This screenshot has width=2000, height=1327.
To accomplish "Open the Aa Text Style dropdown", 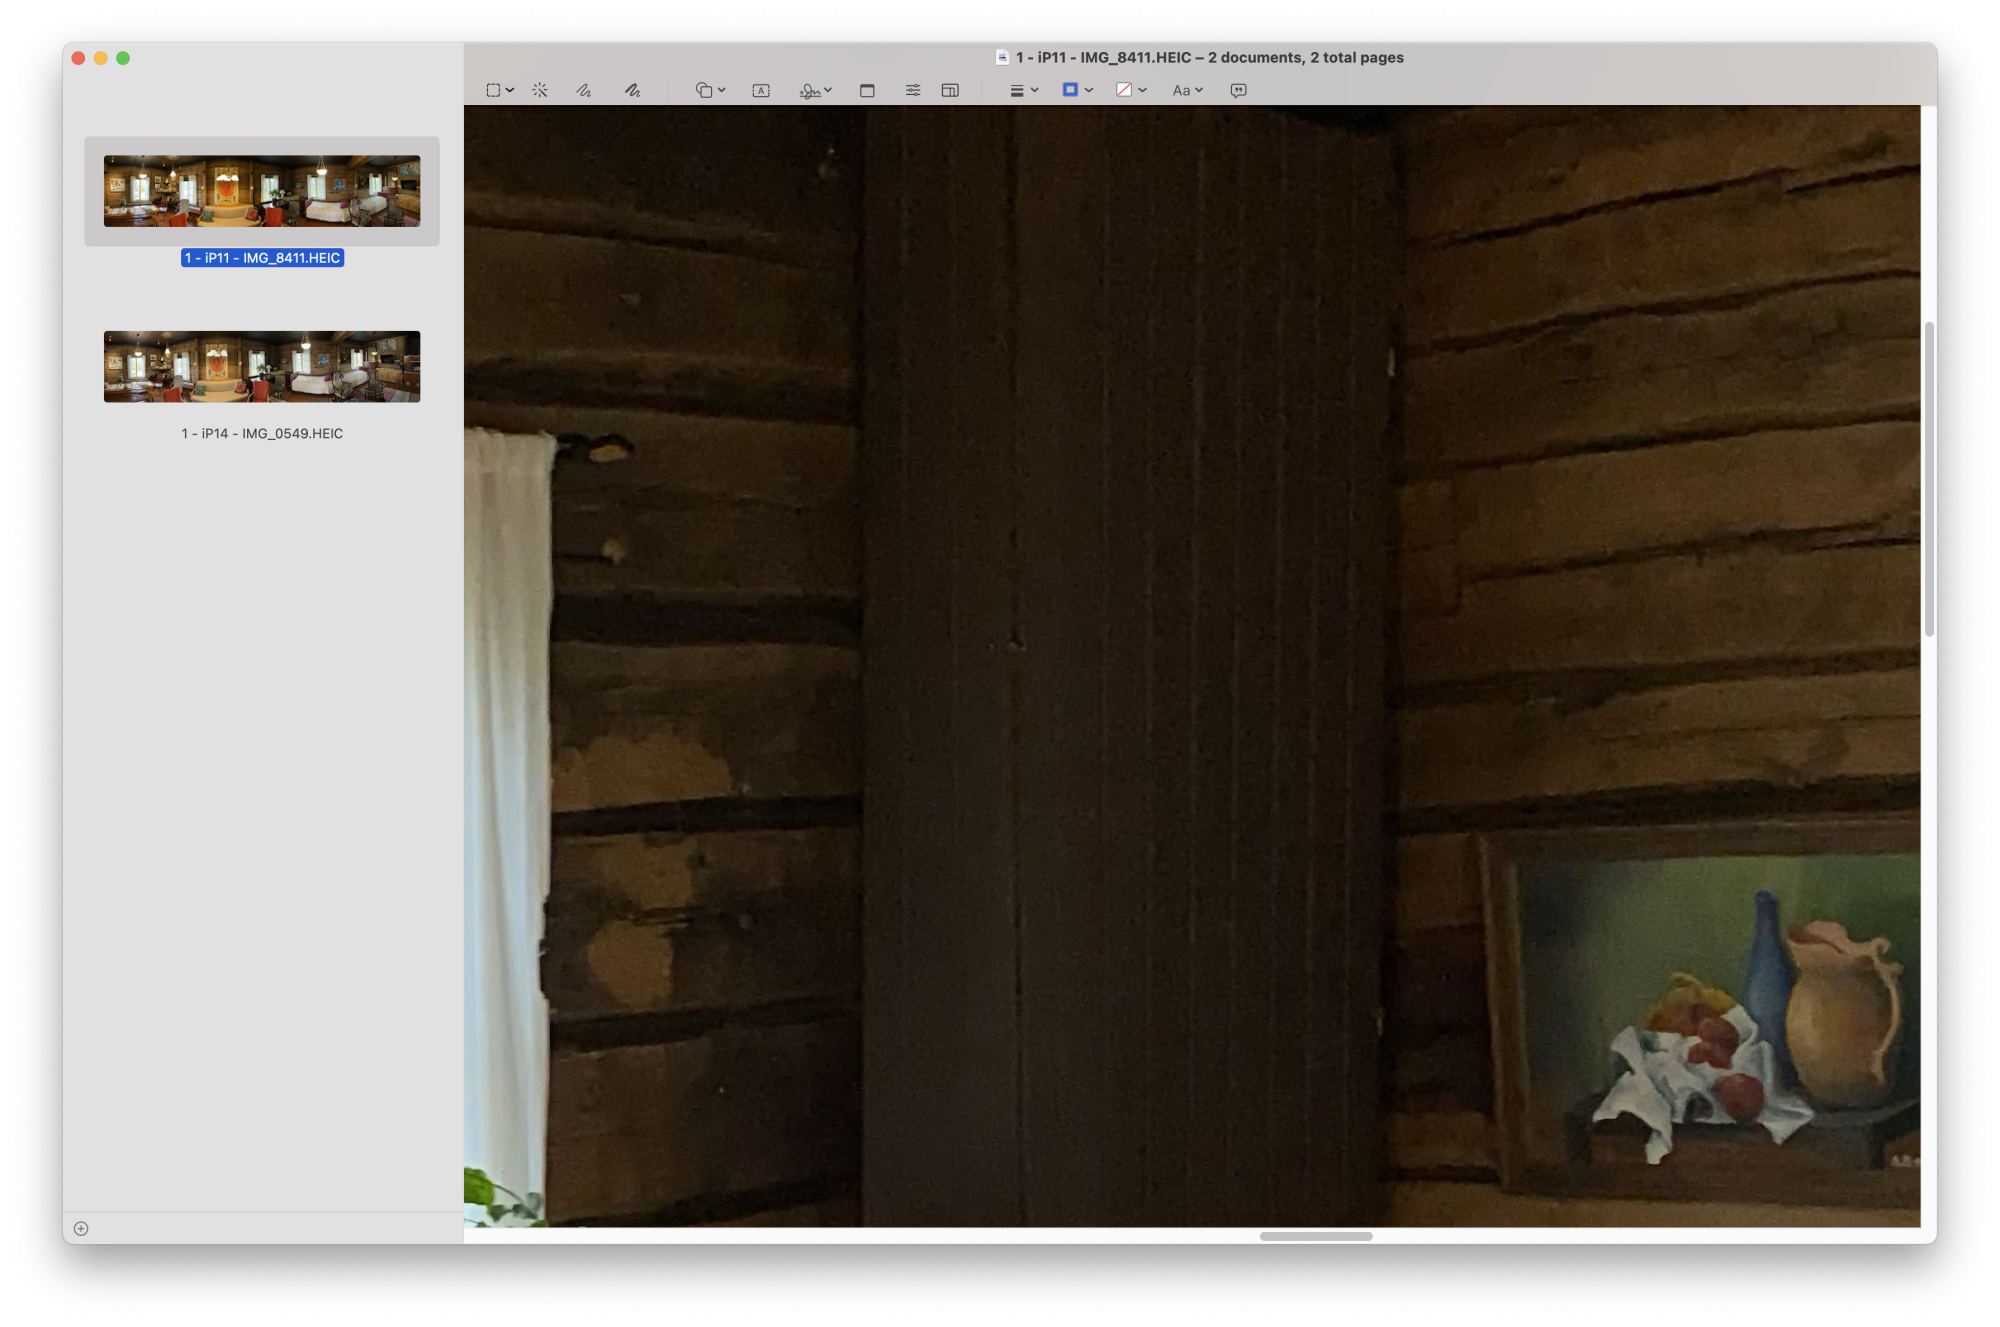I will click(1187, 90).
